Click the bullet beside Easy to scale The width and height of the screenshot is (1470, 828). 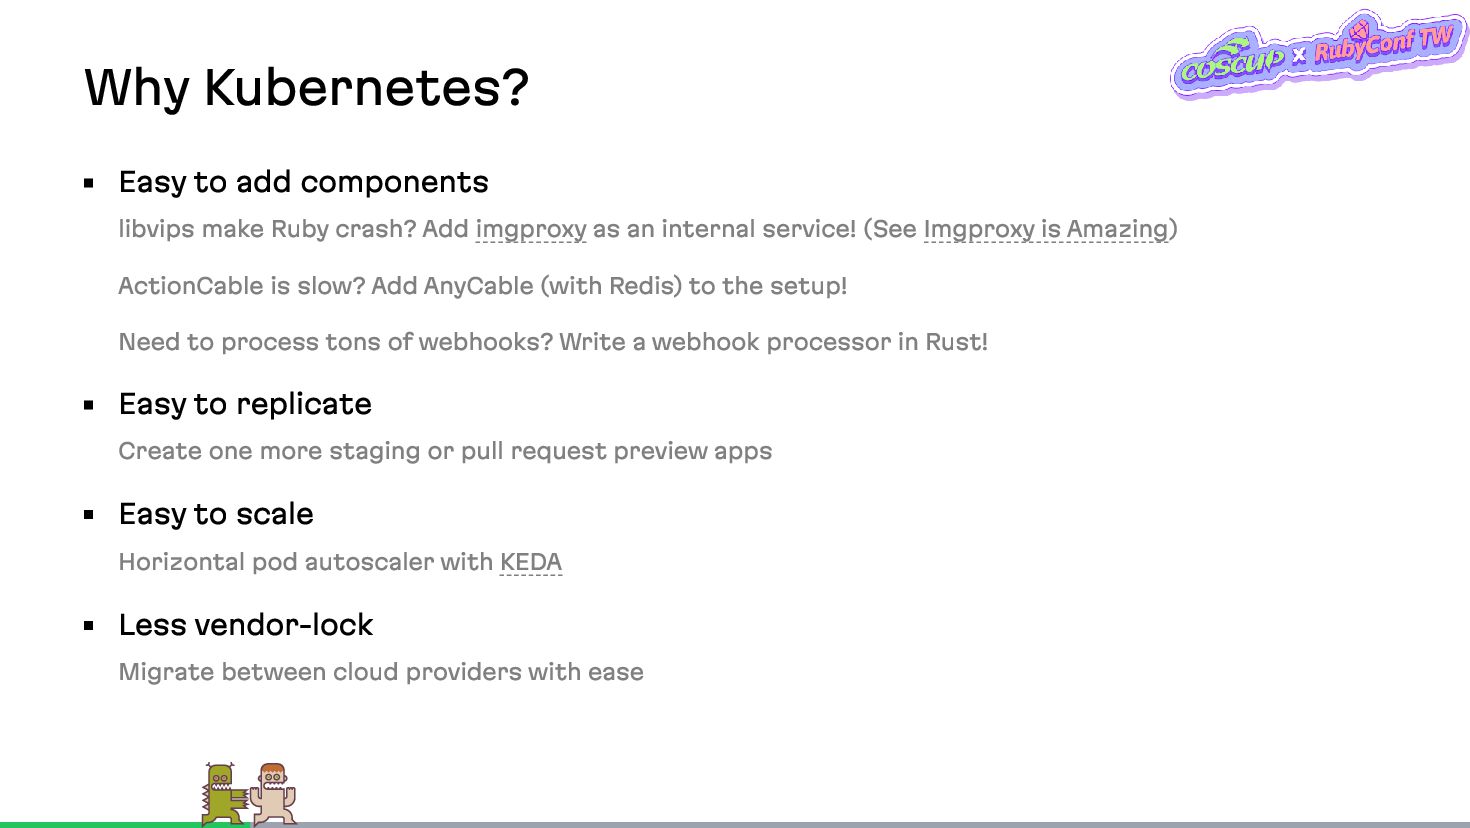(x=89, y=515)
